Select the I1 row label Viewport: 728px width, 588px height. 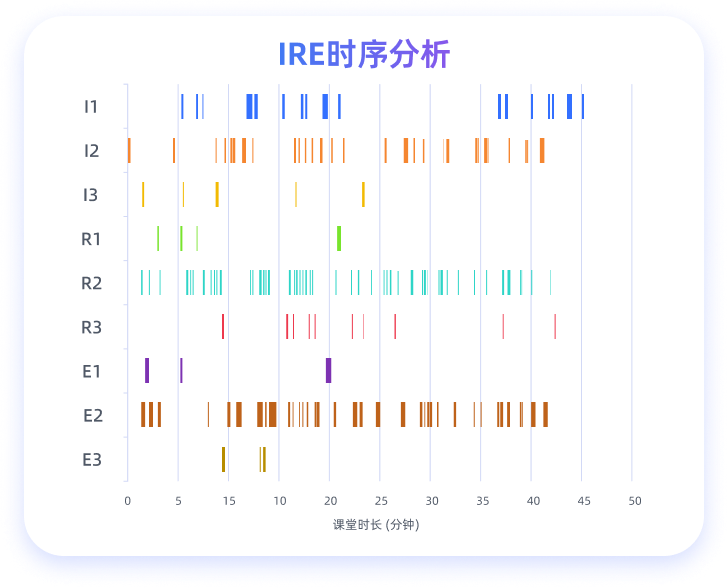click(x=91, y=106)
